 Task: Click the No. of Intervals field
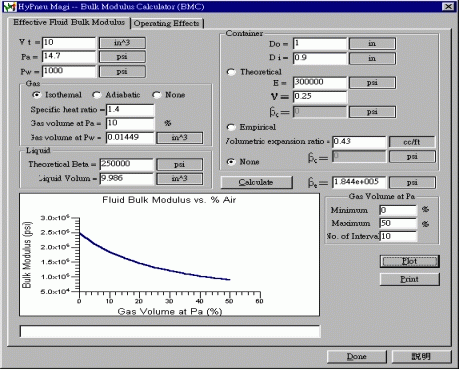[x=398, y=236]
